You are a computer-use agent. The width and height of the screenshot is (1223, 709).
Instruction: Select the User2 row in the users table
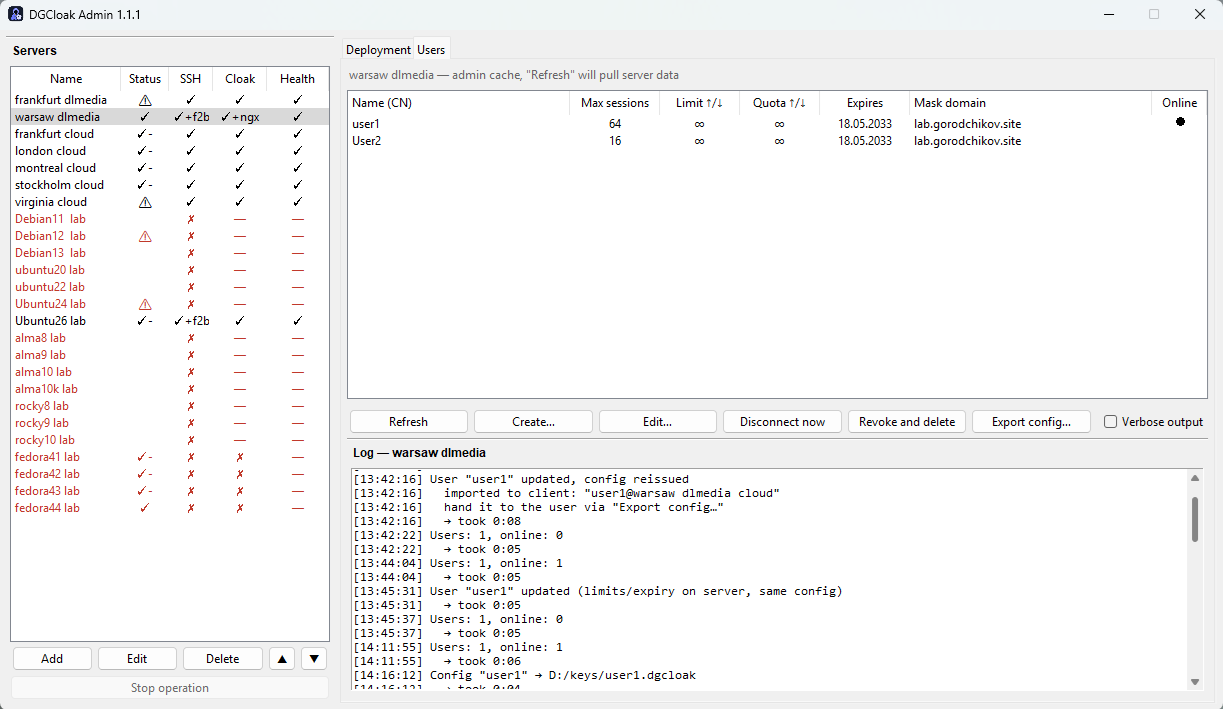[x=777, y=141]
